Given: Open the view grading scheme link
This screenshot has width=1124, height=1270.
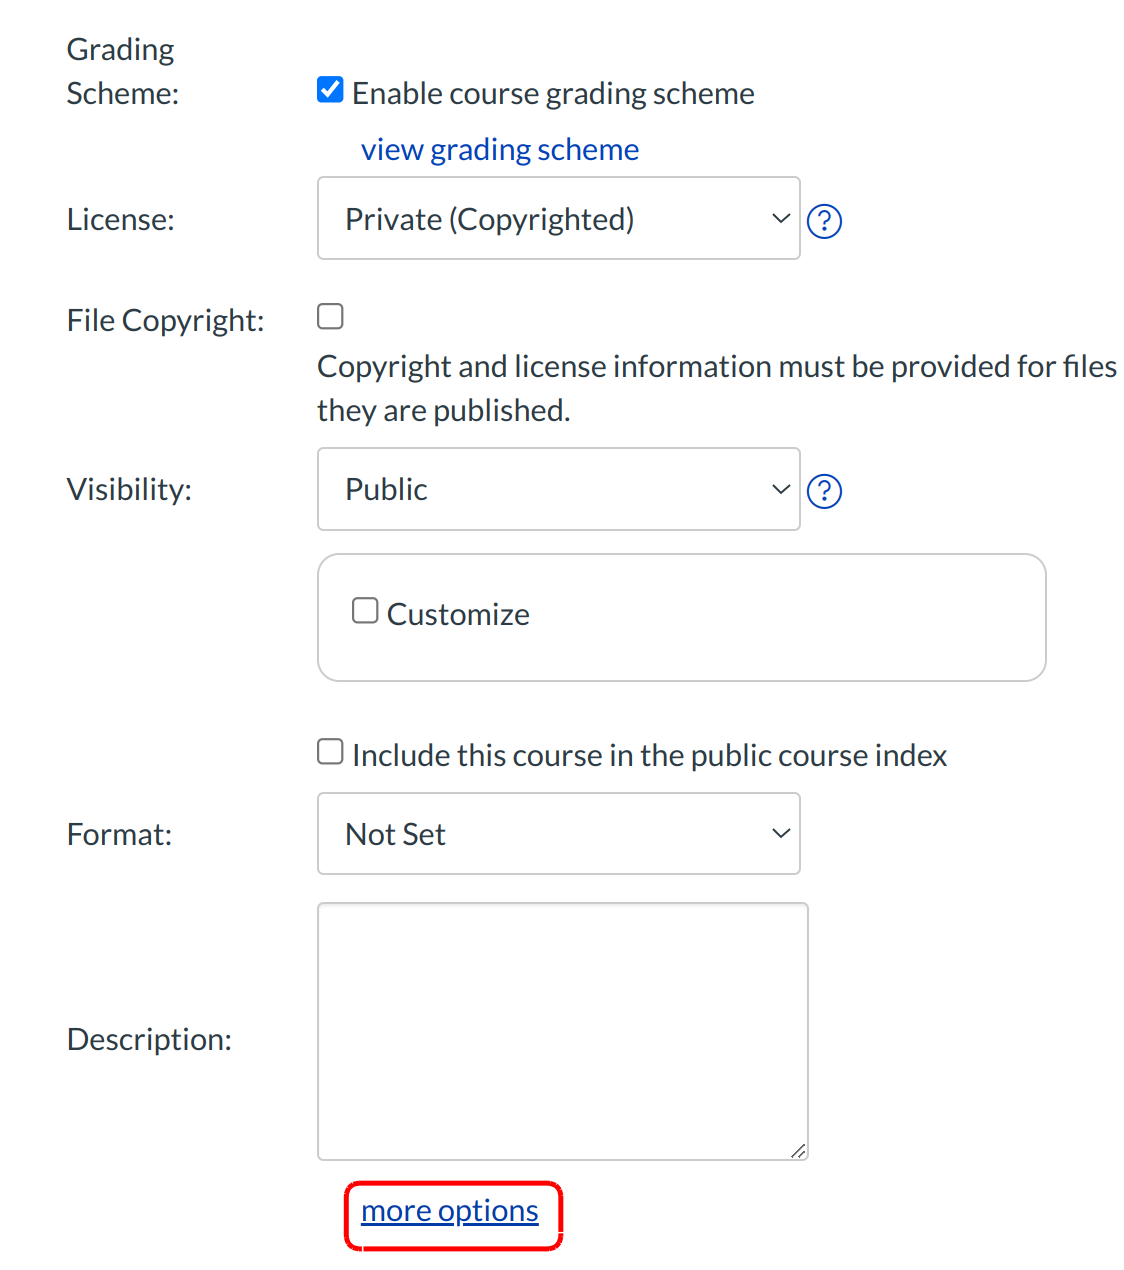Looking at the screenshot, I should [499, 150].
